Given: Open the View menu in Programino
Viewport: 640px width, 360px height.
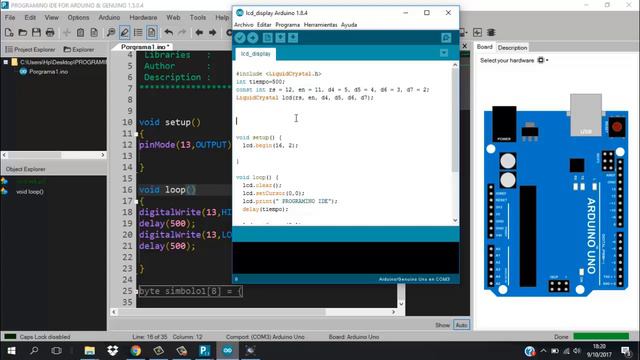Looking at the screenshot, I should pos(51,18).
